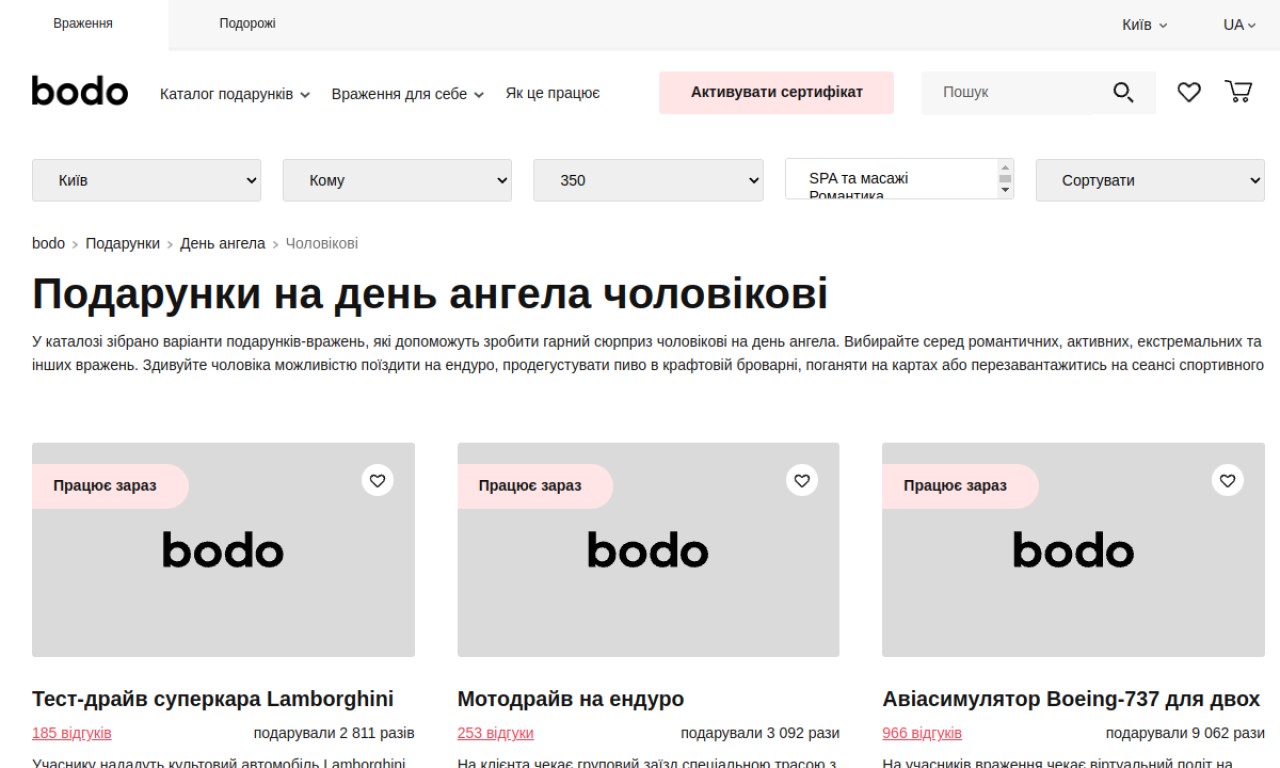Click the Lamborghini card image
The width and height of the screenshot is (1280, 768).
(223, 550)
